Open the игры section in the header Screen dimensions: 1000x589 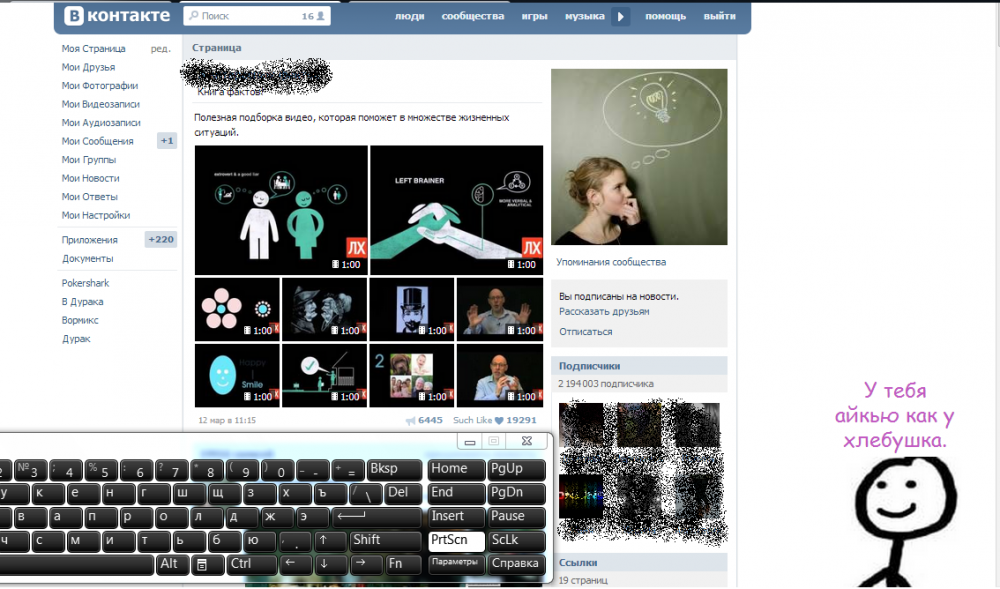pyautogui.click(x=534, y=16)
